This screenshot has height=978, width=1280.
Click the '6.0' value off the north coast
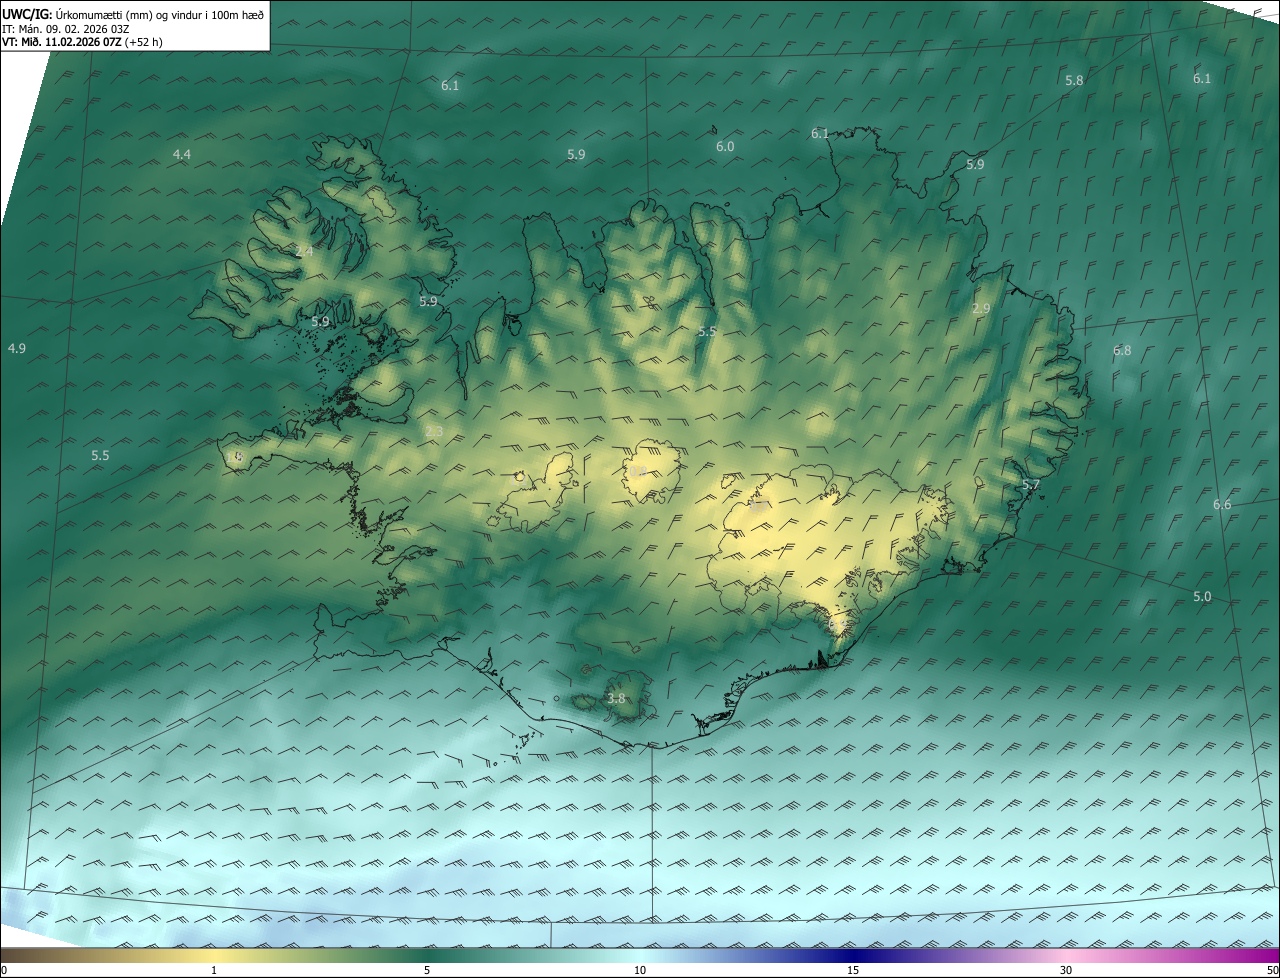pos(725,147)
